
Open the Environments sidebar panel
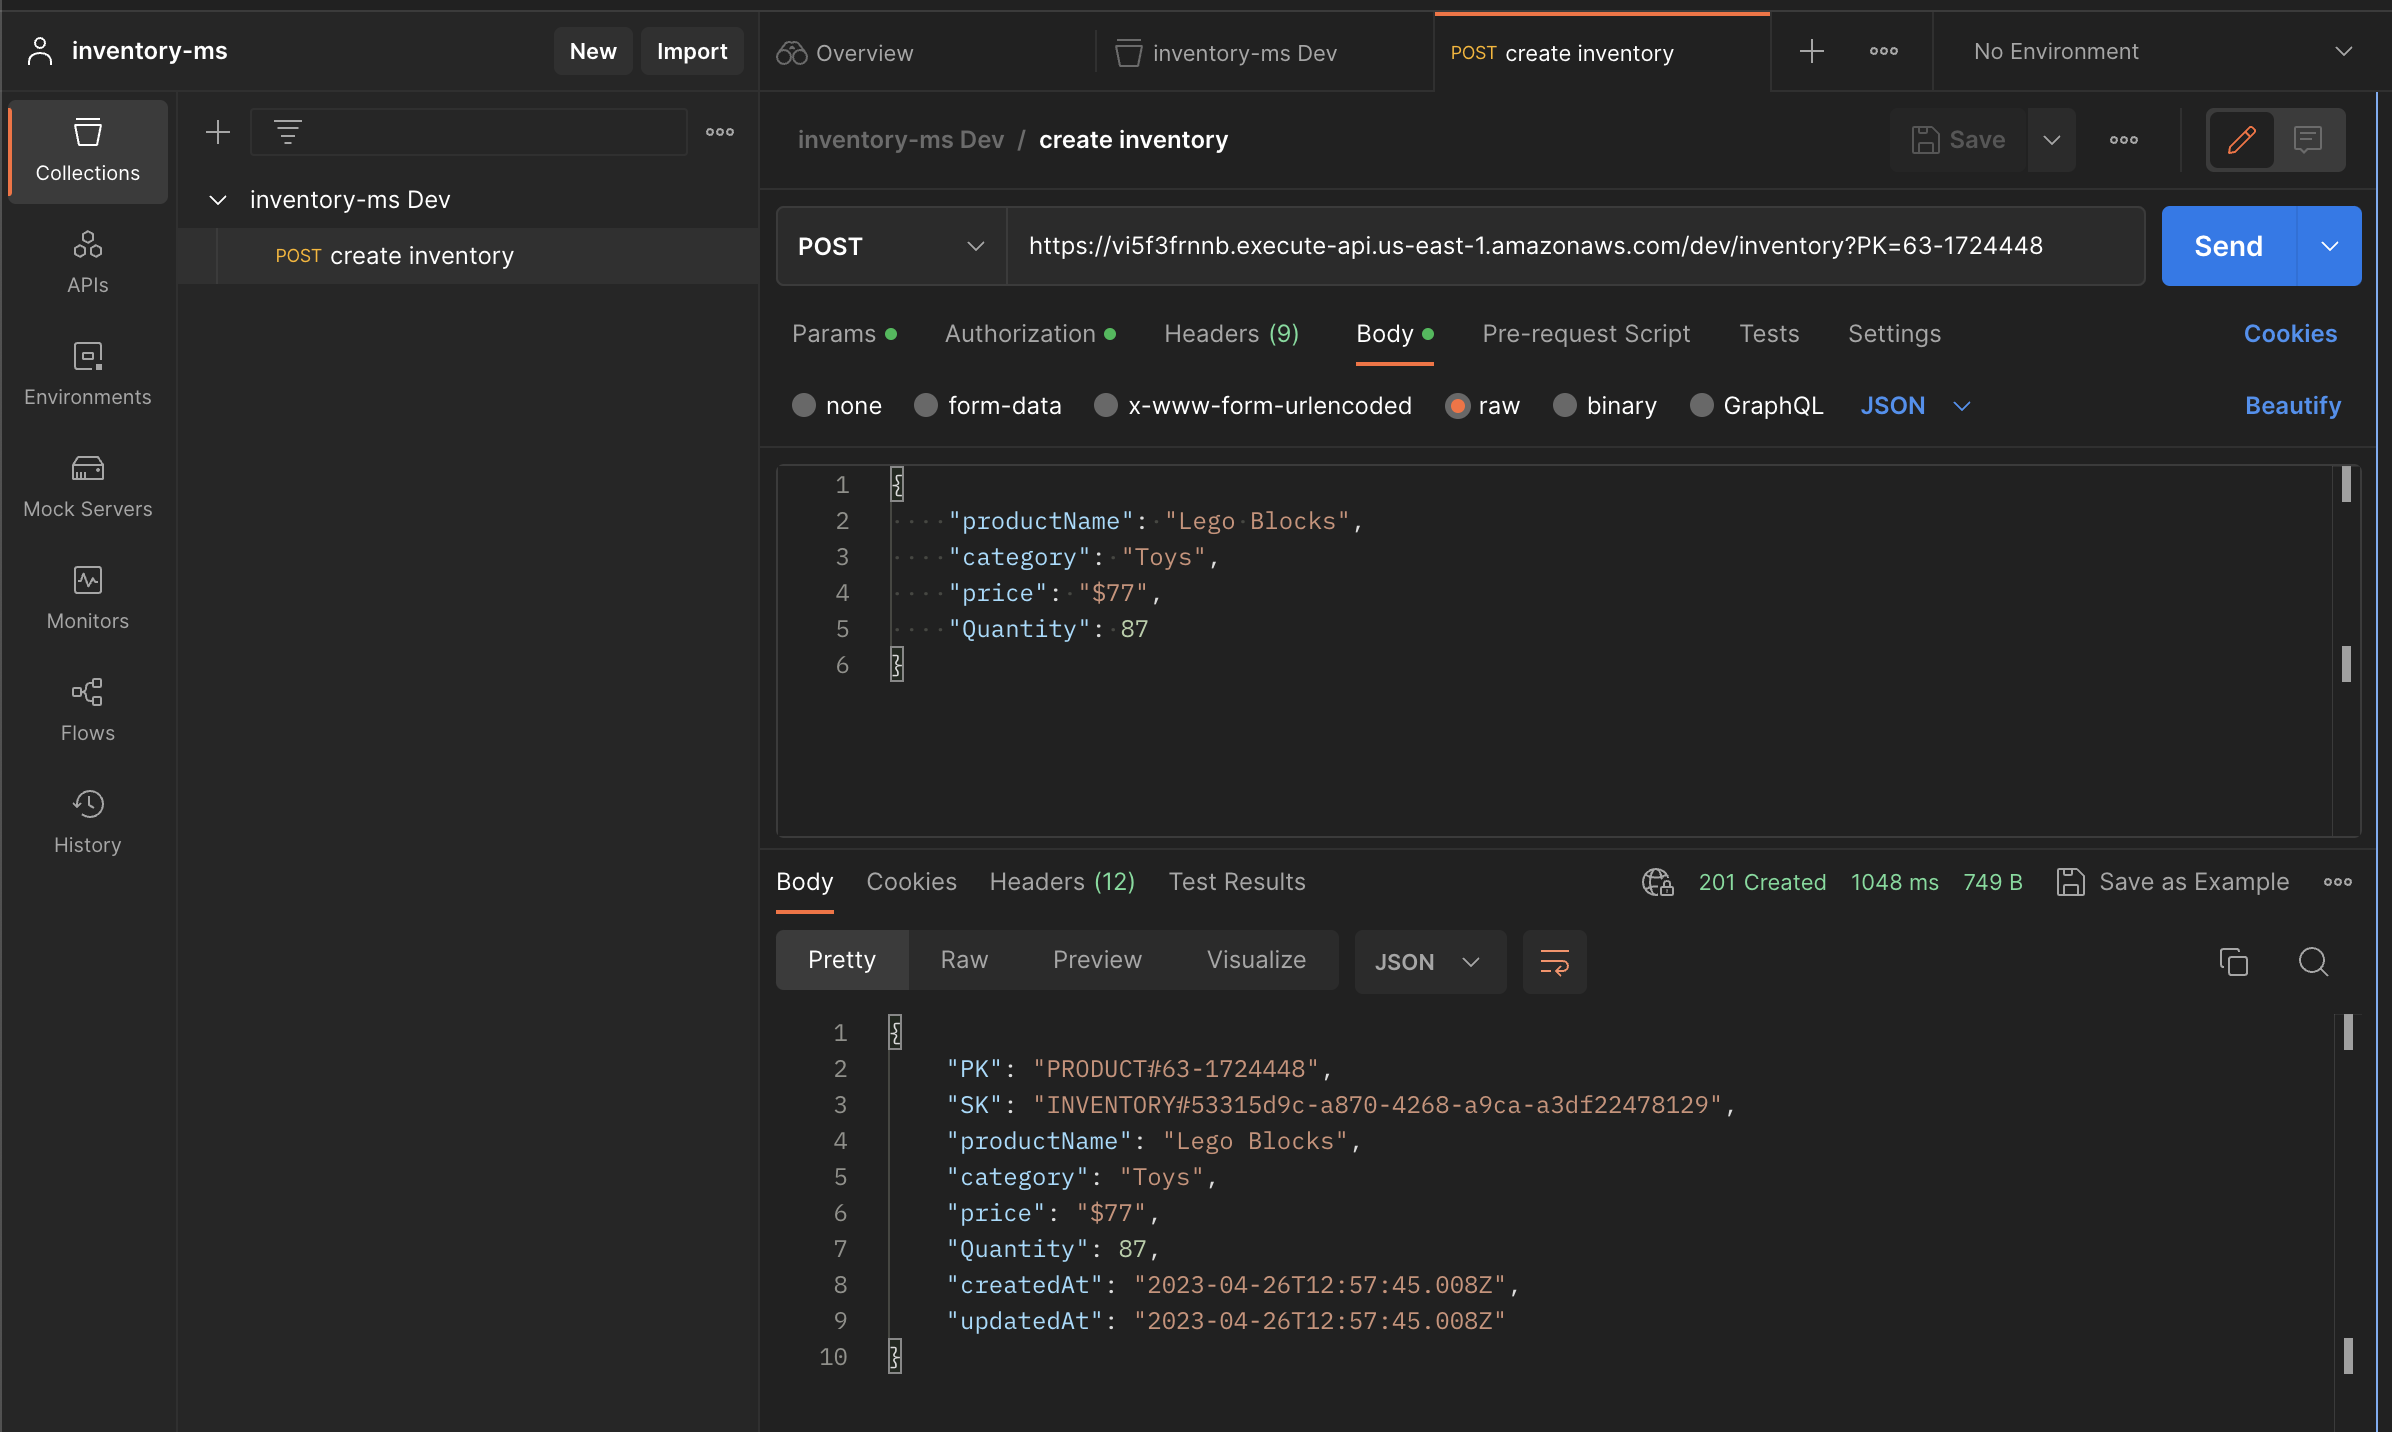click(x=88, y=375)
